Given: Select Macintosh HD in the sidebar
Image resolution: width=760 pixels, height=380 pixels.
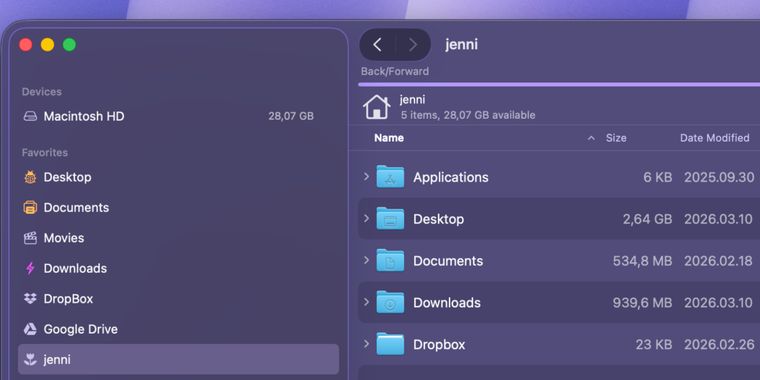Looking at the screenshot, I should click(x=84, y=116).
